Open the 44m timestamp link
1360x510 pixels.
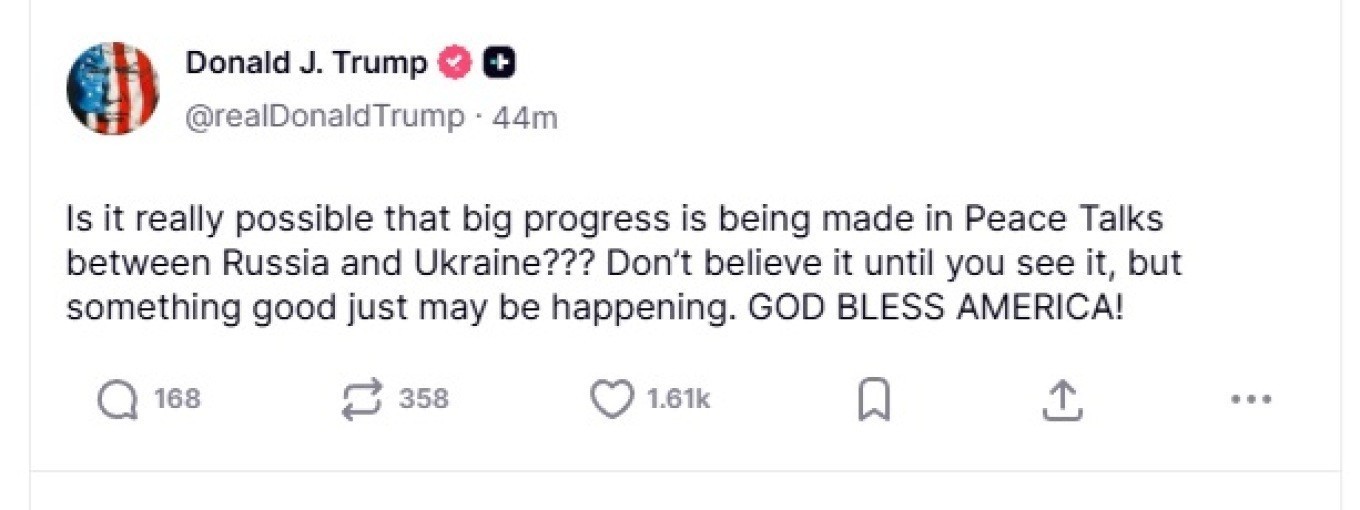point(525,117)
